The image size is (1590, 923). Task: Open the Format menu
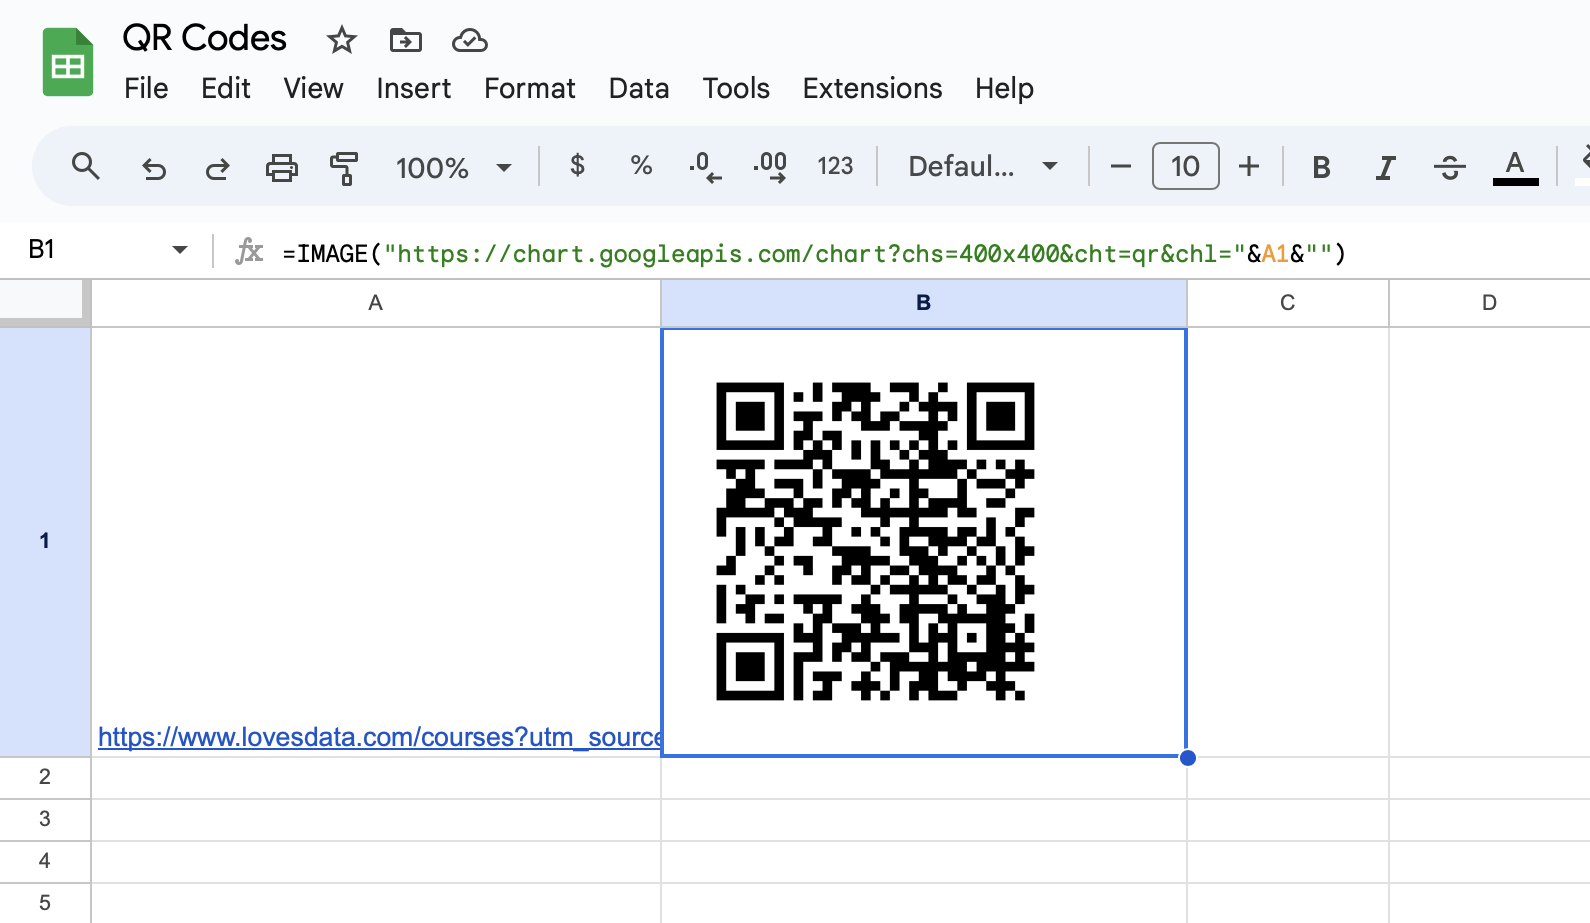[529, 88]
